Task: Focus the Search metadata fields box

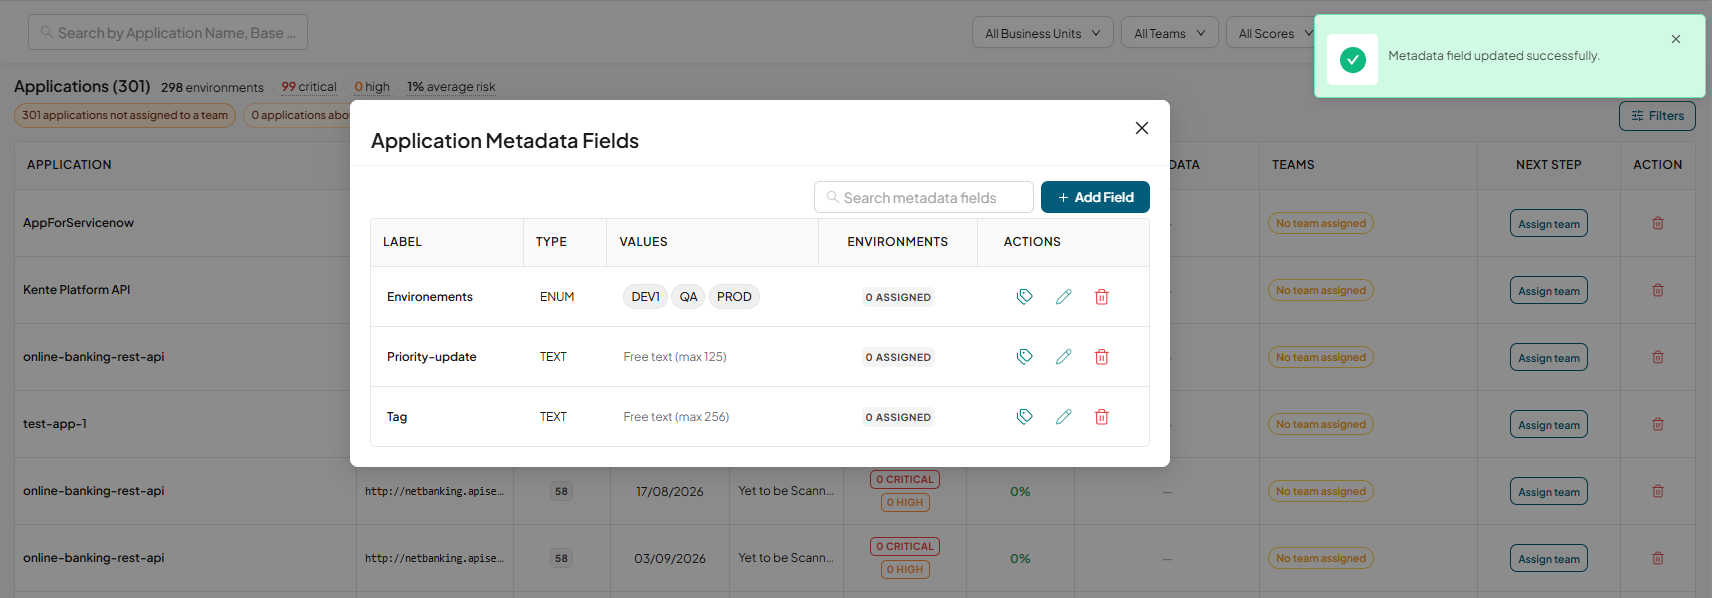Action: [x=924, y=197]
